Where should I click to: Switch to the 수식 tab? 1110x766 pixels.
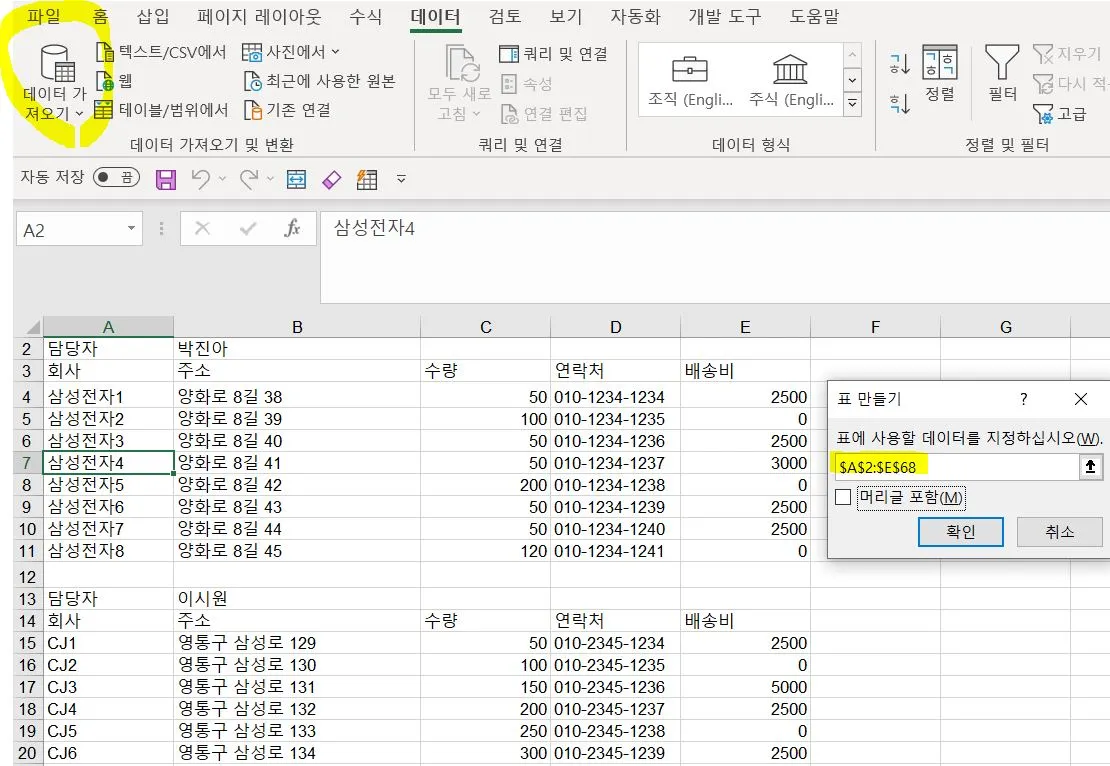366,16
